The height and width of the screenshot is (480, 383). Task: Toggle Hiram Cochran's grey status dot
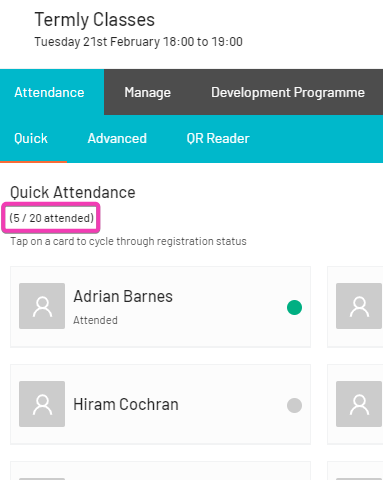point(294,405)
